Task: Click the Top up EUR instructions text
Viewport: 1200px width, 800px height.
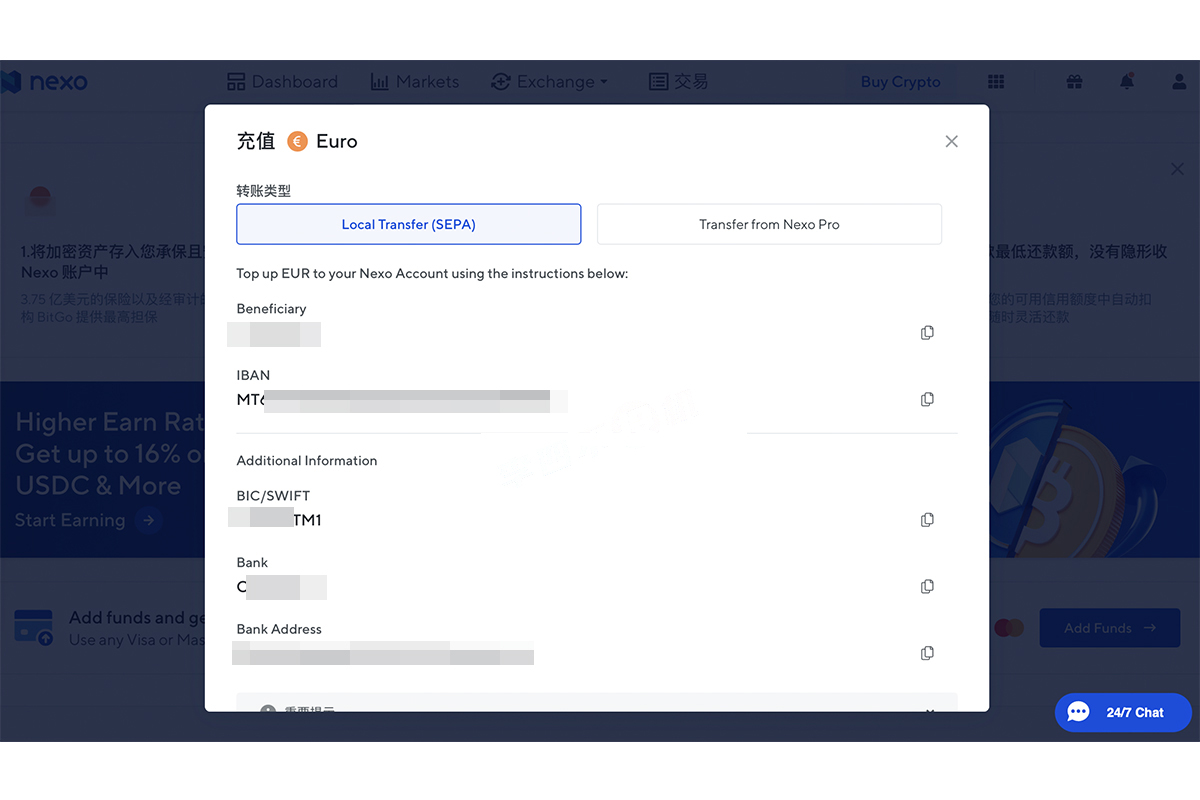Action: click(432, 274)
